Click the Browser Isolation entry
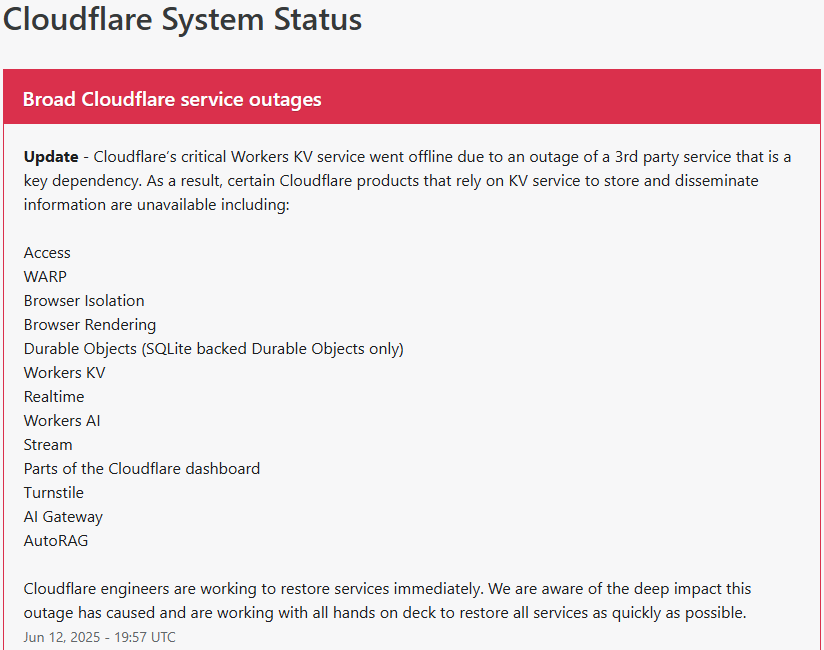This screenshot has width=824, height=650. 84,301
